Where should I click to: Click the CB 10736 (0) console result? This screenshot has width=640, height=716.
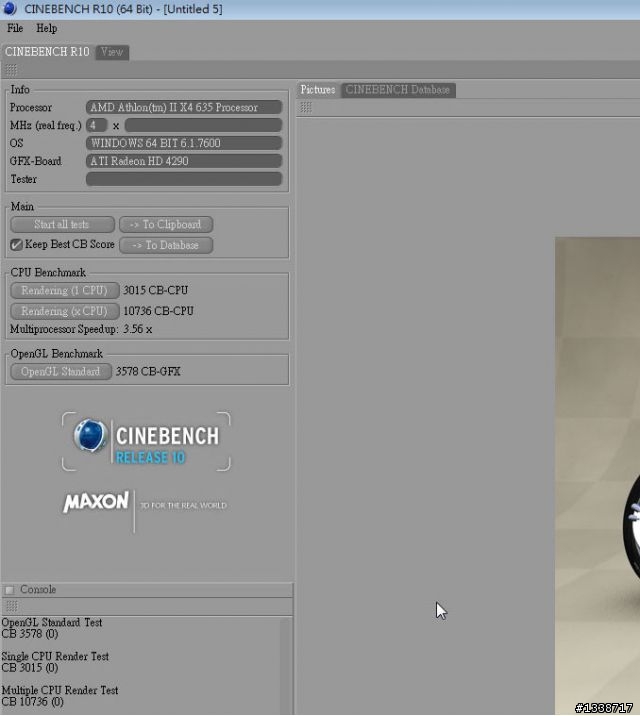click(x=32, y=701)
